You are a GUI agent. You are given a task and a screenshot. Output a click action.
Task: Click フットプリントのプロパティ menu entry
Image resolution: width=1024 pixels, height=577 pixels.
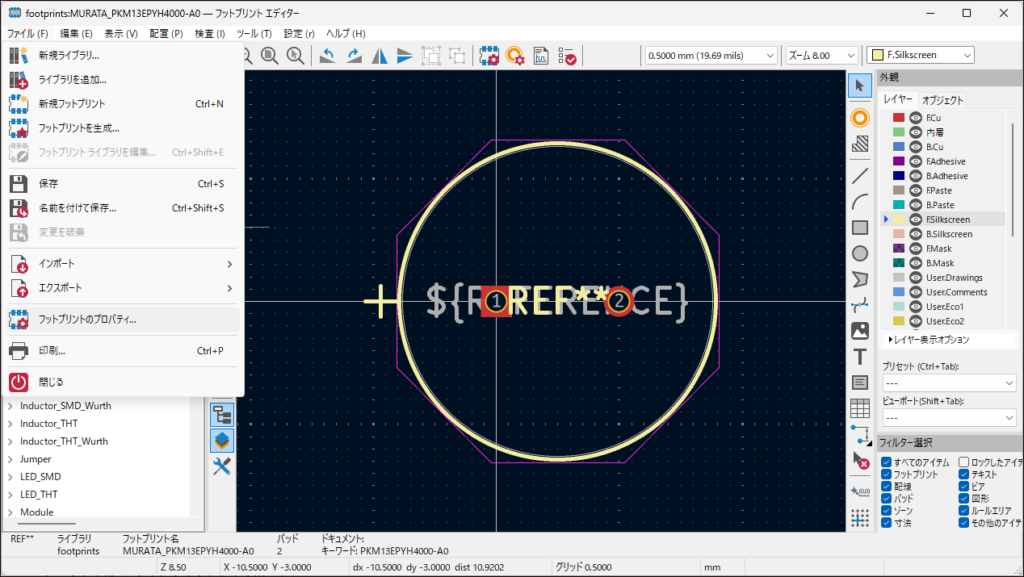click(87, 320)
